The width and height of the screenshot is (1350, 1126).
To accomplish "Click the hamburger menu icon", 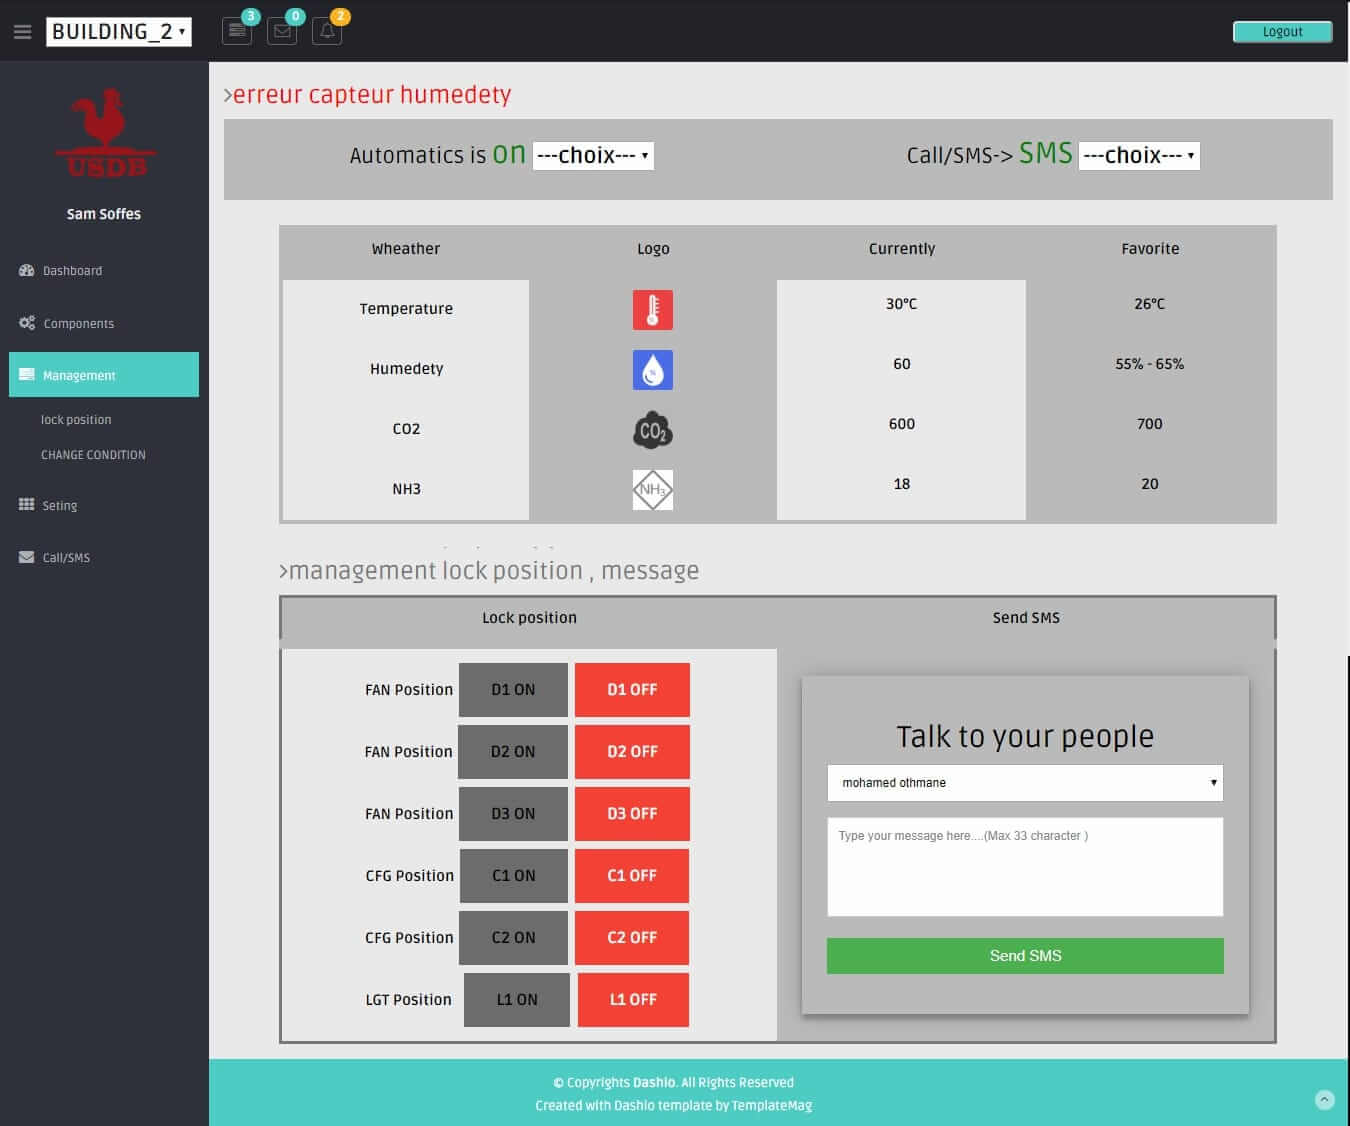I will (x=22, y=32).
